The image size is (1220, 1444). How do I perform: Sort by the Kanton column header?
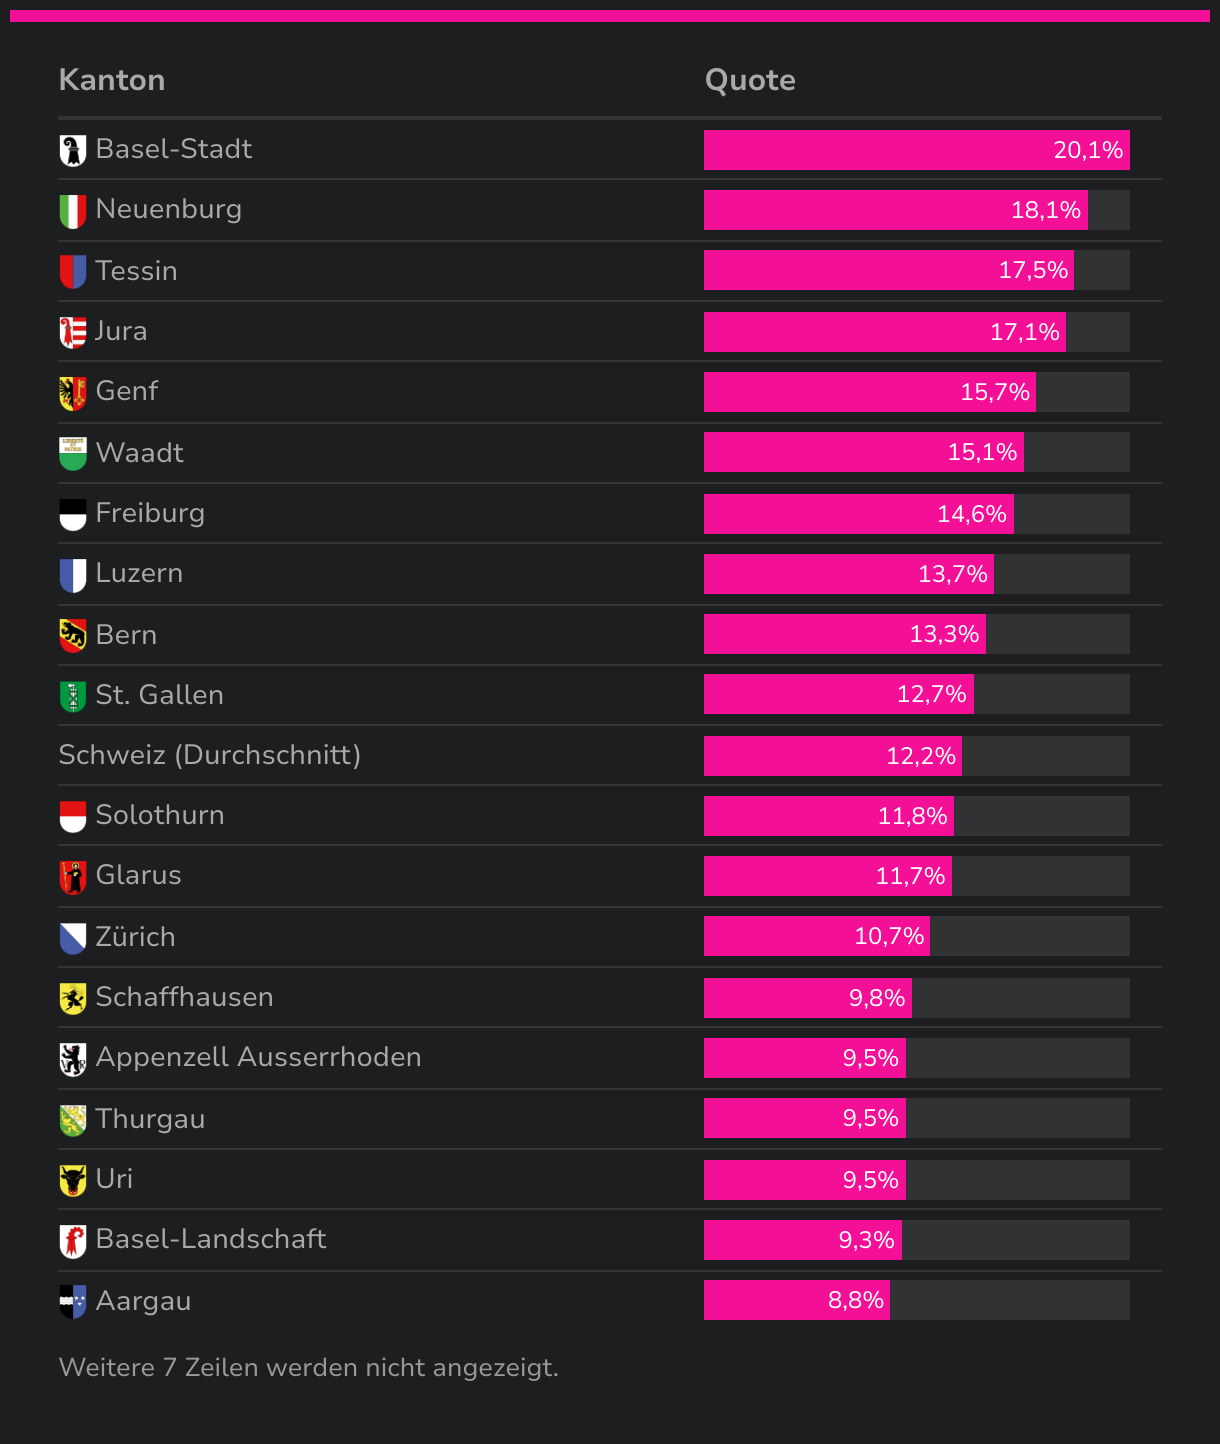(112, 80)
